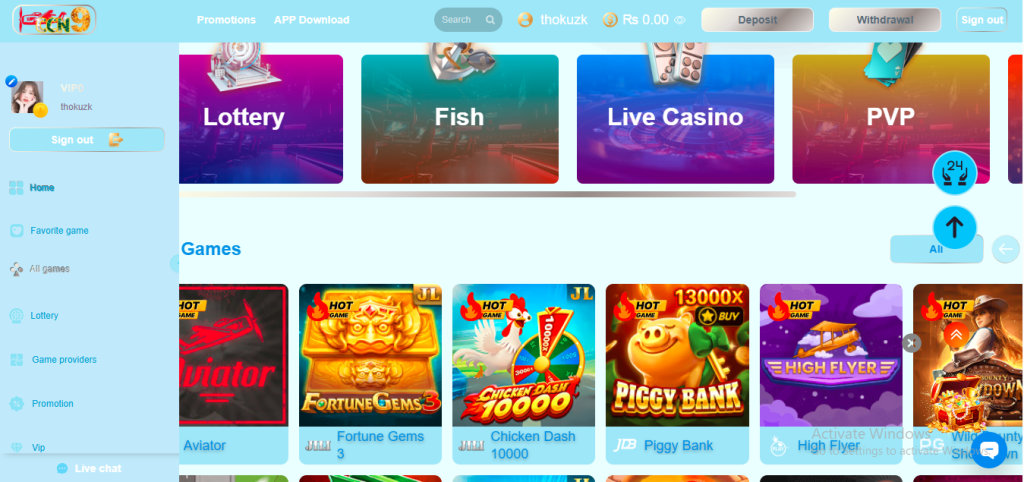Close the floating widget with X icon
This screenshot has height=482, width=1024.
pyautogui.click(x=911, y=342)
